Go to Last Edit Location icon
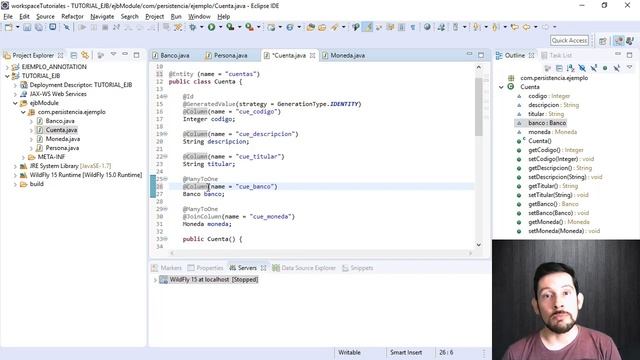 pos(515,27)
